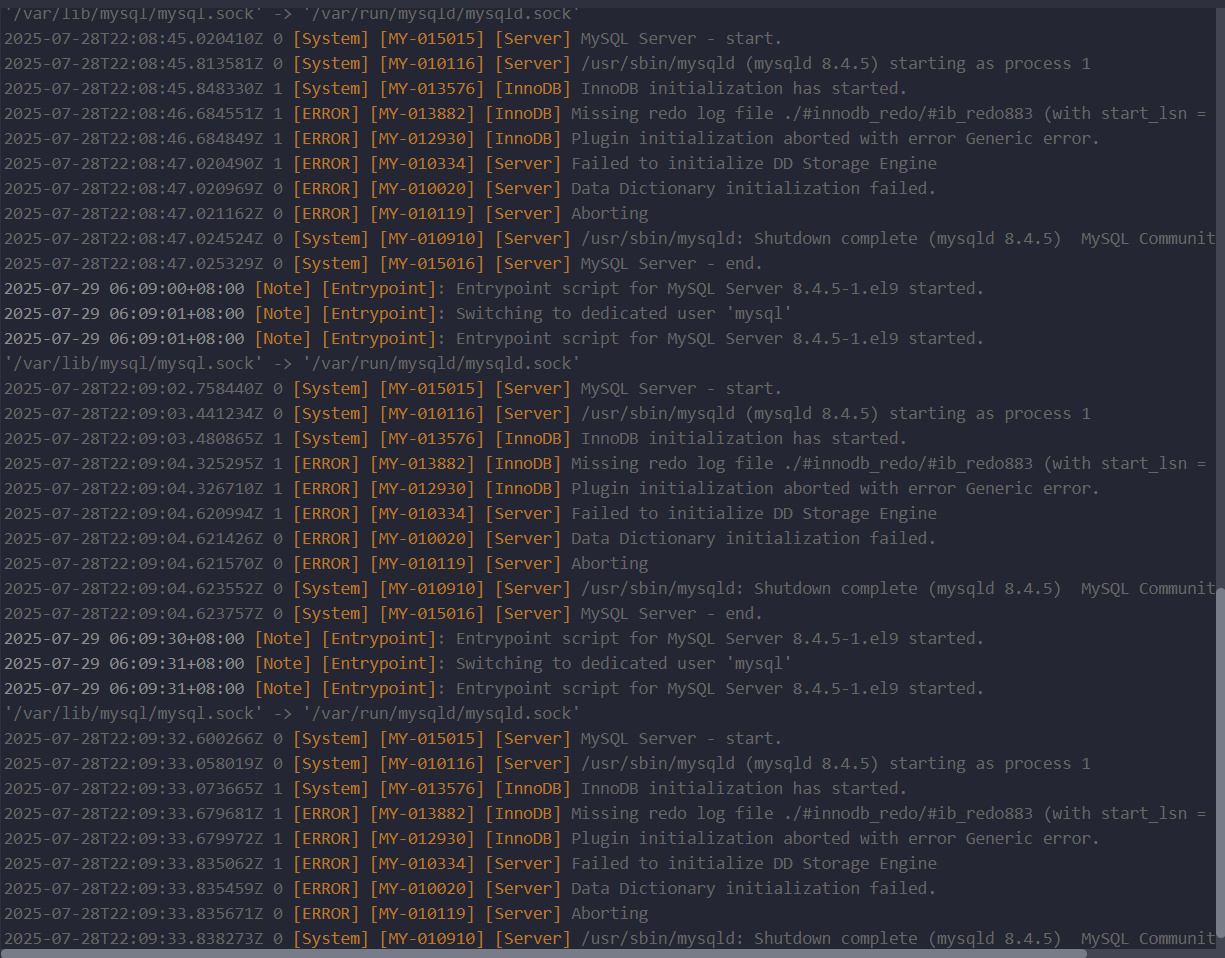This screenshot has width=1225, height=958.
Task: Click the horizontal scrollbar thumb
Action: click(544, 953)
